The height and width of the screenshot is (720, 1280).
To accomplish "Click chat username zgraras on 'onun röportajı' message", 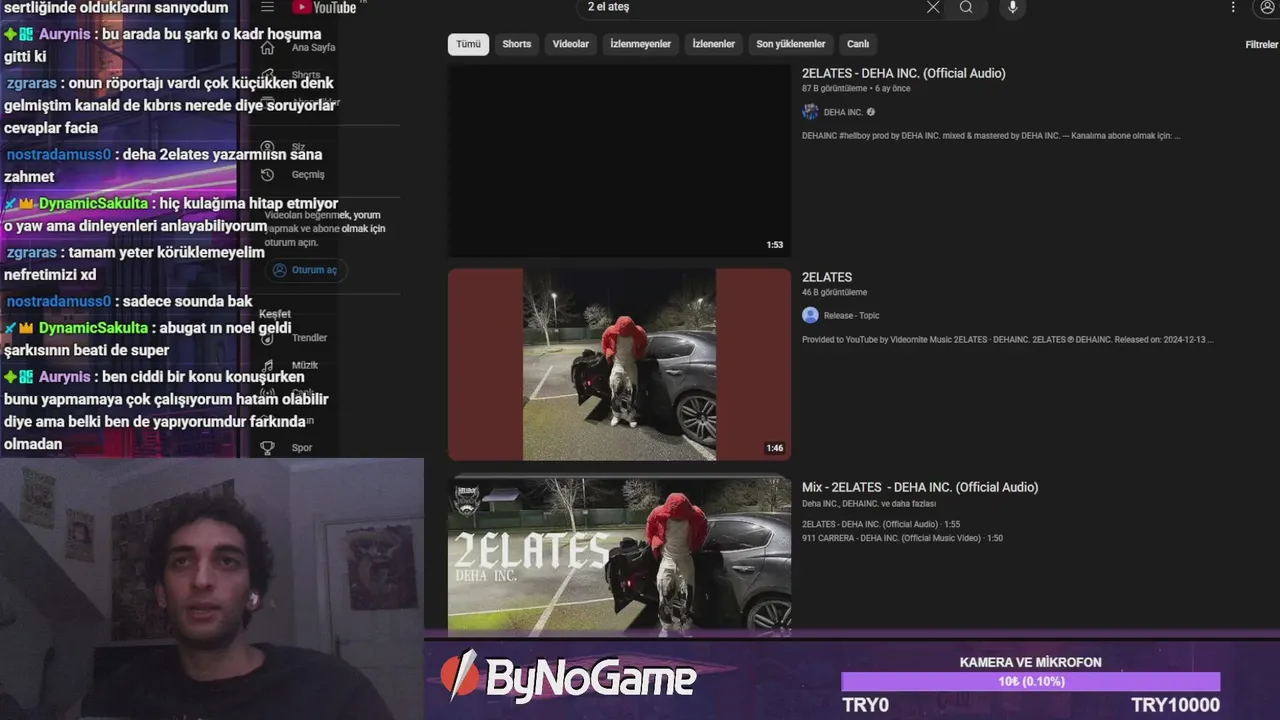I will tap(31, 83).
